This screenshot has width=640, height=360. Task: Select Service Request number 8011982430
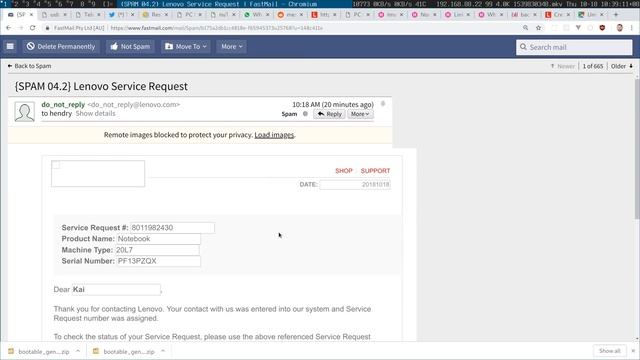tap(172, 228)
